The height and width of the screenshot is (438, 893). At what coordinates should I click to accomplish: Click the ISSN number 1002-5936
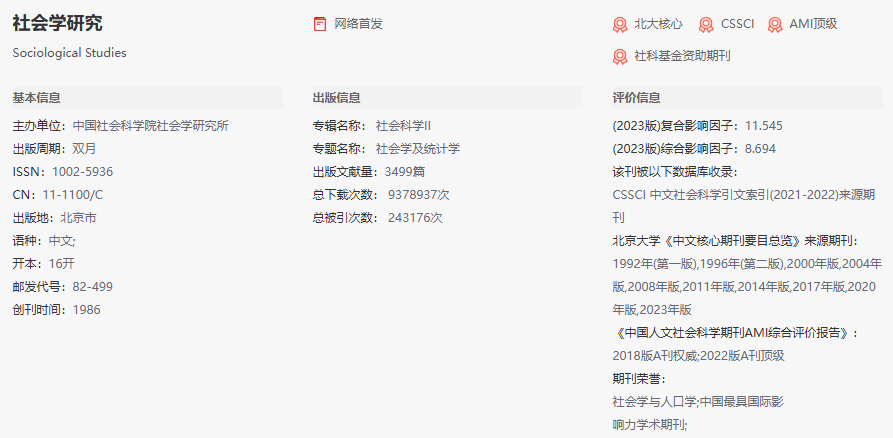click(82, 172)
